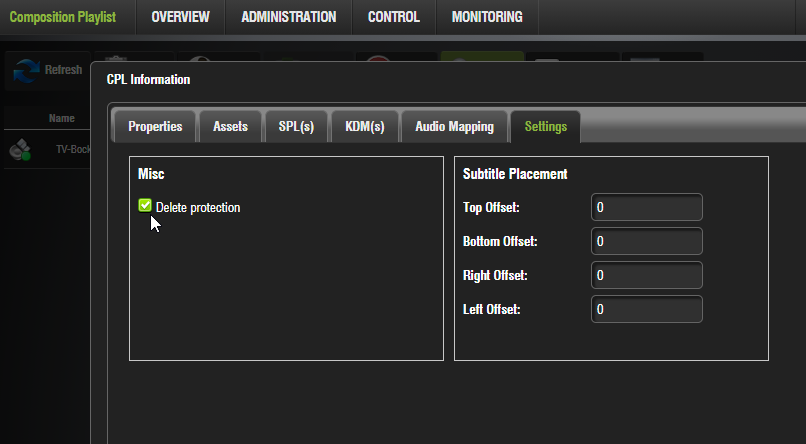Focus the Left Offset input field
The width and height of the screenshot is (806, 444).
[647, 309]
